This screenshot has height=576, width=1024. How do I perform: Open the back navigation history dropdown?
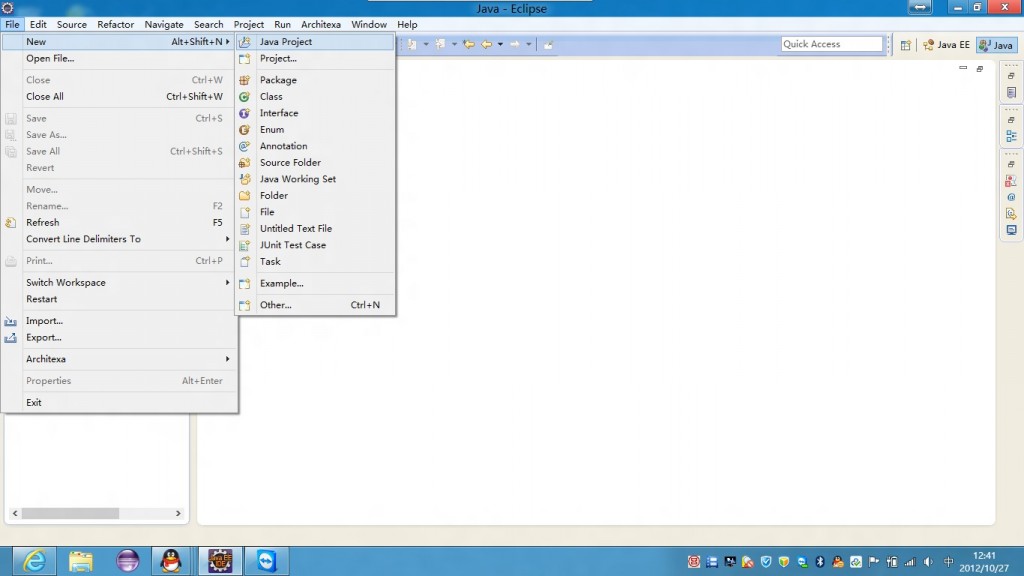500,44
